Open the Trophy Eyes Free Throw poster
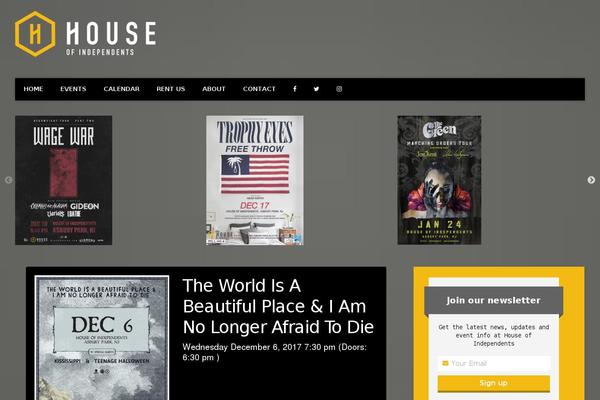Image resolution: width=600 pixels, height=400 pixels. tap(255, 180)
